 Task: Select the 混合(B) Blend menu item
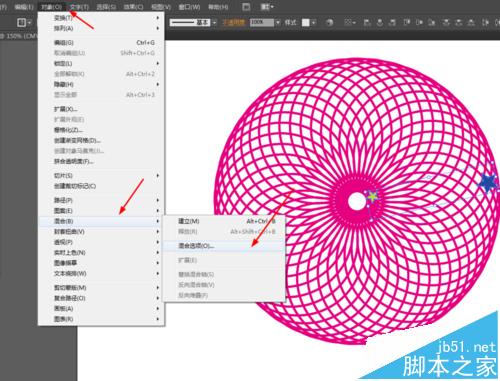coord(101,221)
